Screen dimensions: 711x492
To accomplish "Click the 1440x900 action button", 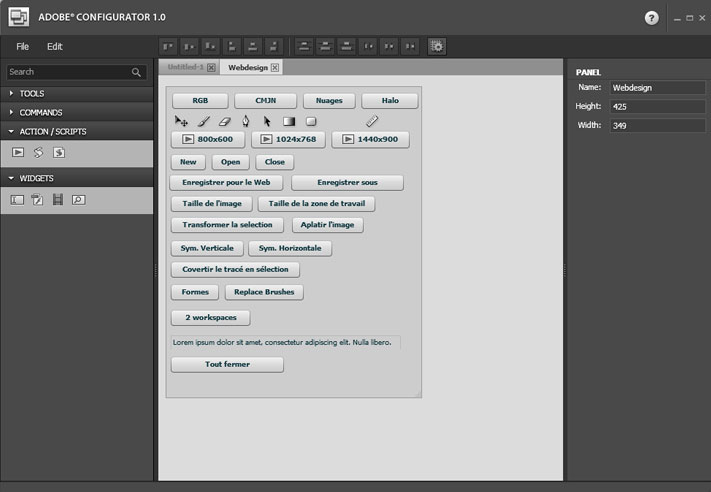I will (x=370, y=139).
